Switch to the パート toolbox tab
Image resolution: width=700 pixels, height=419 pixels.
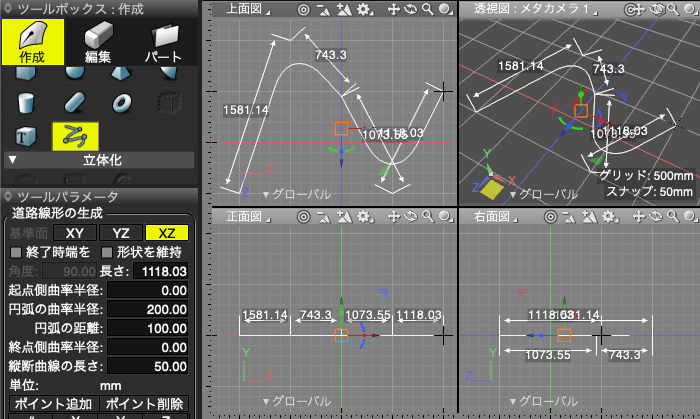[x=163, y=42]
